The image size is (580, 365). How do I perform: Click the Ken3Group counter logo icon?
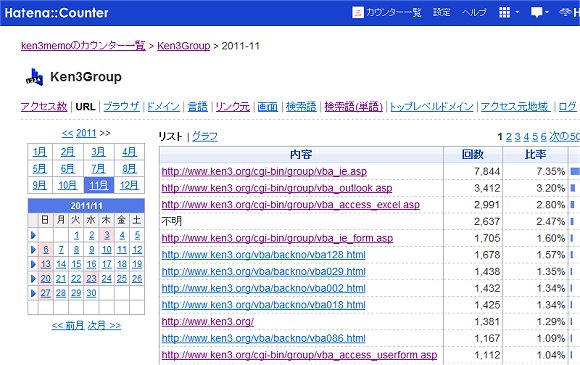[34, 77]
